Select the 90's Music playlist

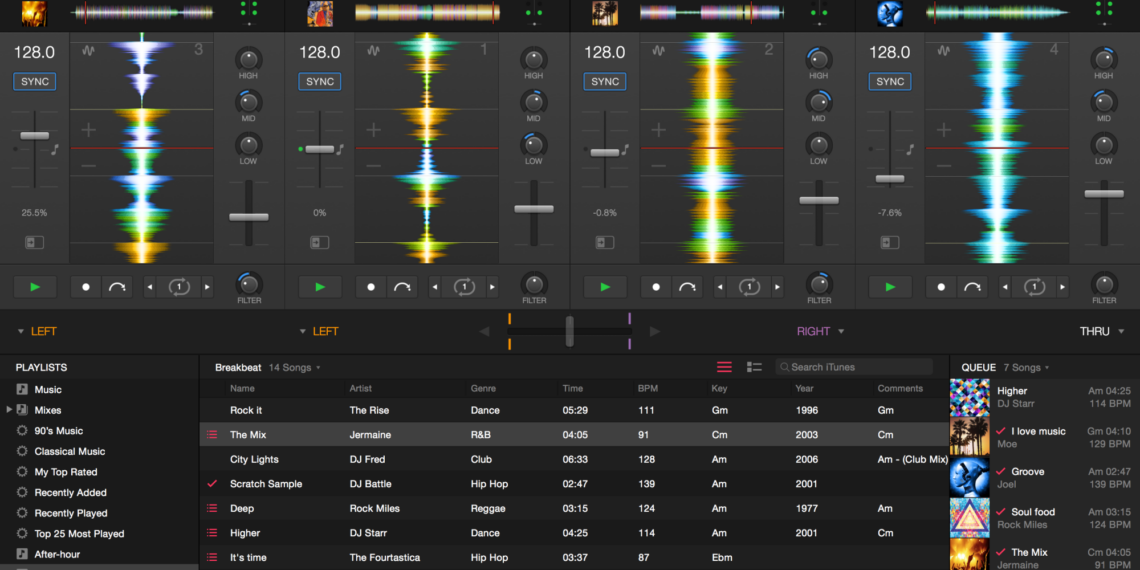click(58, 431)
